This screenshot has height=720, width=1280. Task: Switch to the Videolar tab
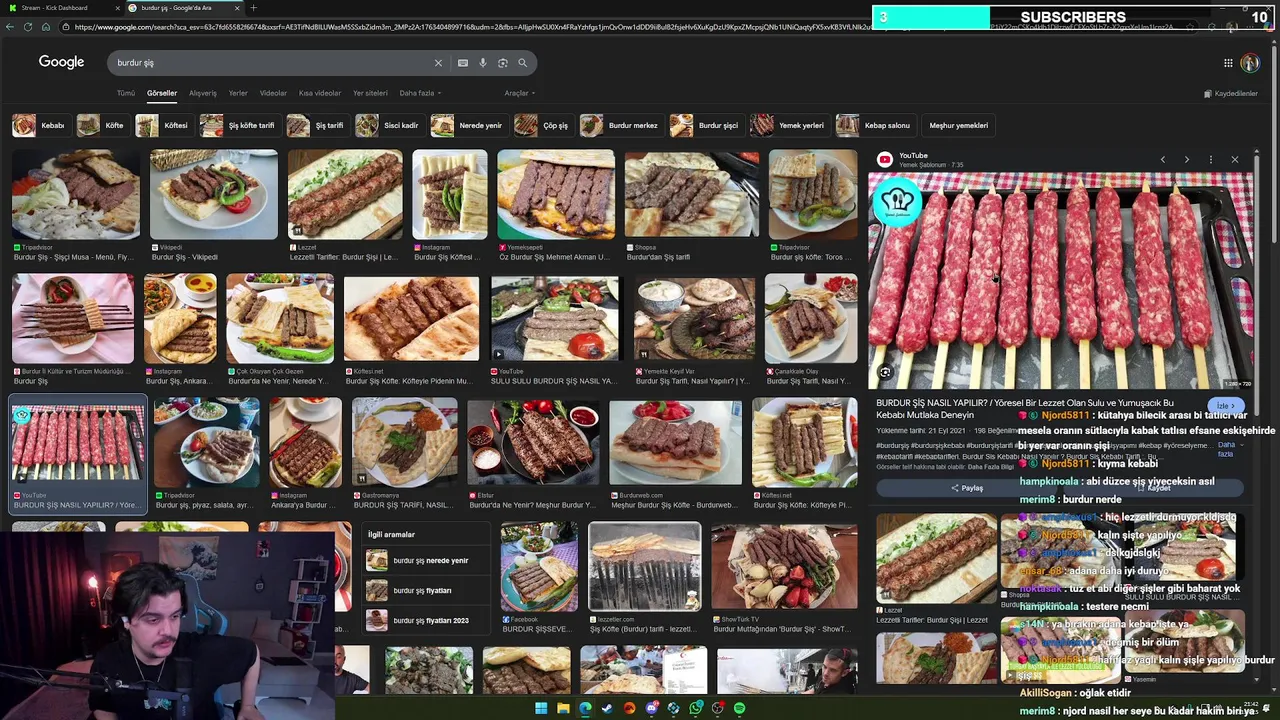click(x=273, y=93)
